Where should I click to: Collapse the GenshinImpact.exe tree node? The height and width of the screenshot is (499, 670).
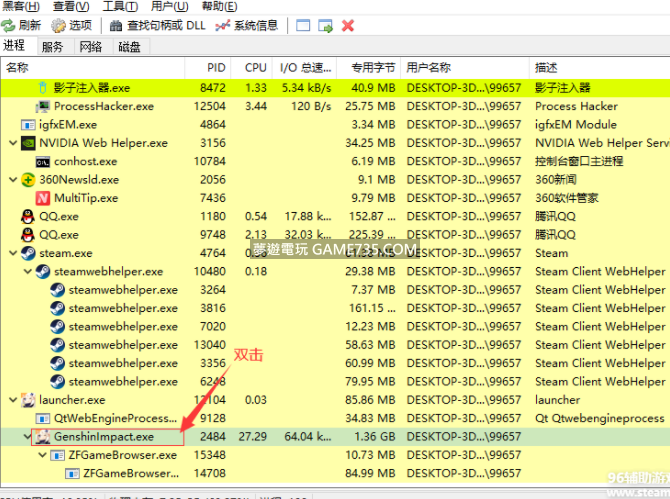pyautogui.click(x=28, y=437)
